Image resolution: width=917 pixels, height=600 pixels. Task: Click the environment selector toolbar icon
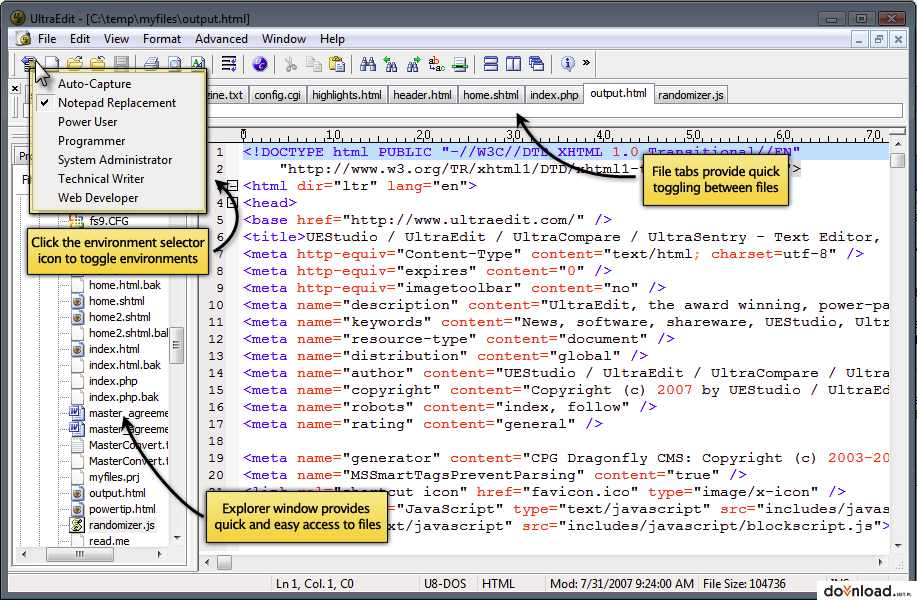(x=28, y=63)
